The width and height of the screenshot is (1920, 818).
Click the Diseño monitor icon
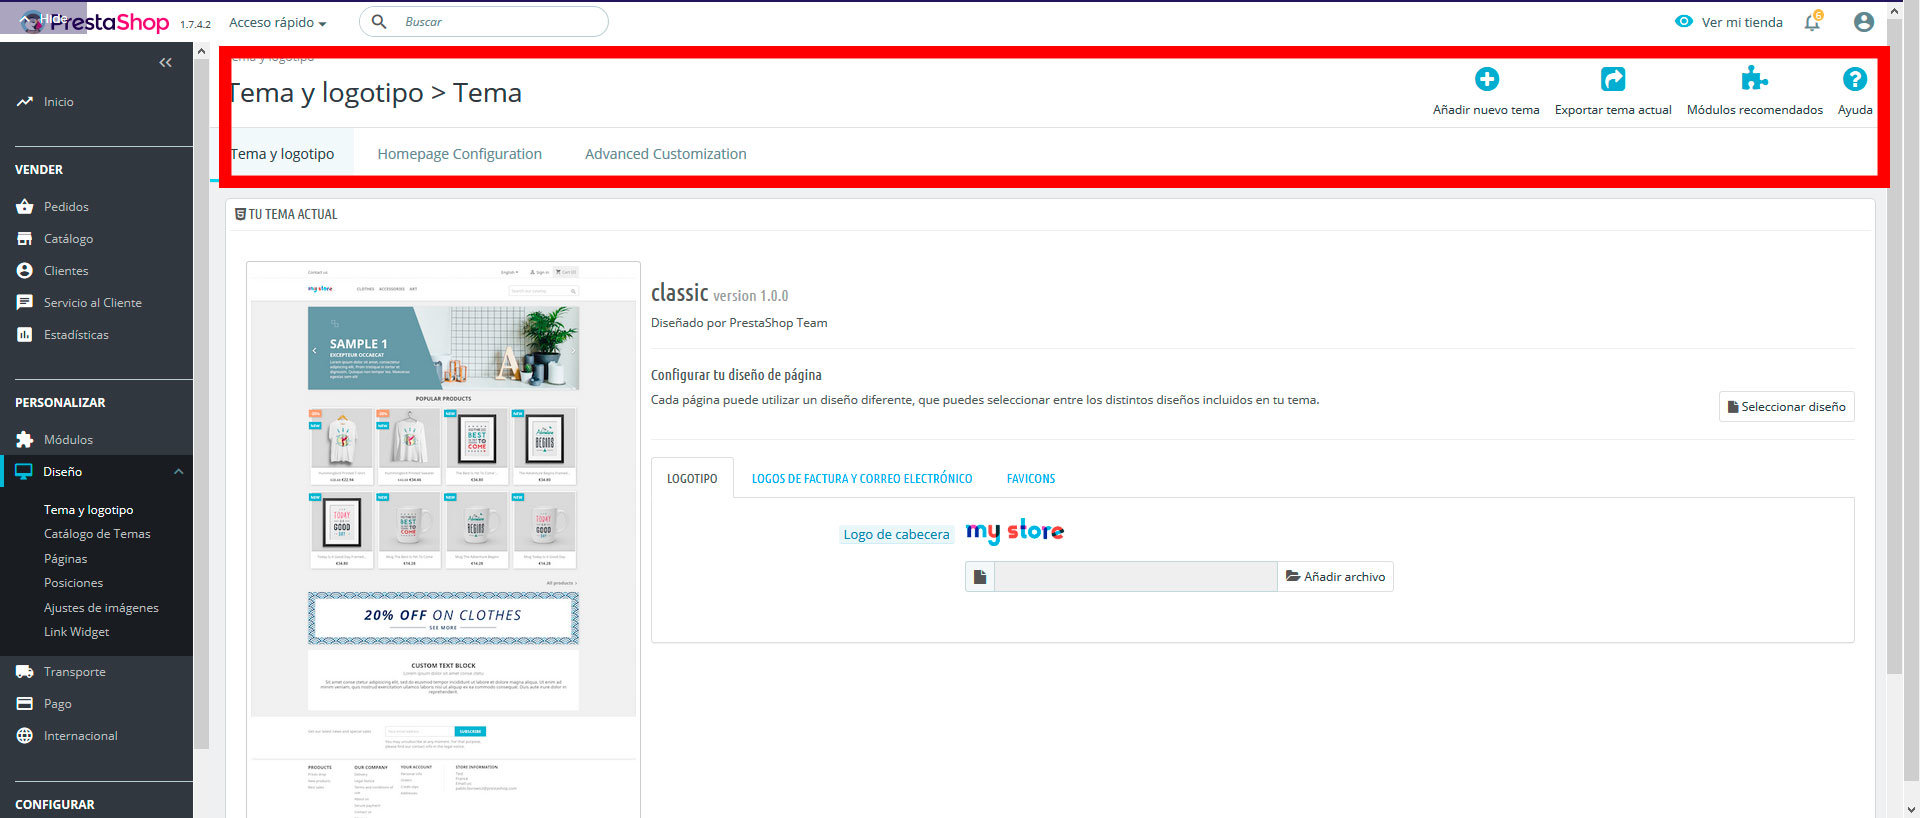pyautogui.click(x=24, y=472)
